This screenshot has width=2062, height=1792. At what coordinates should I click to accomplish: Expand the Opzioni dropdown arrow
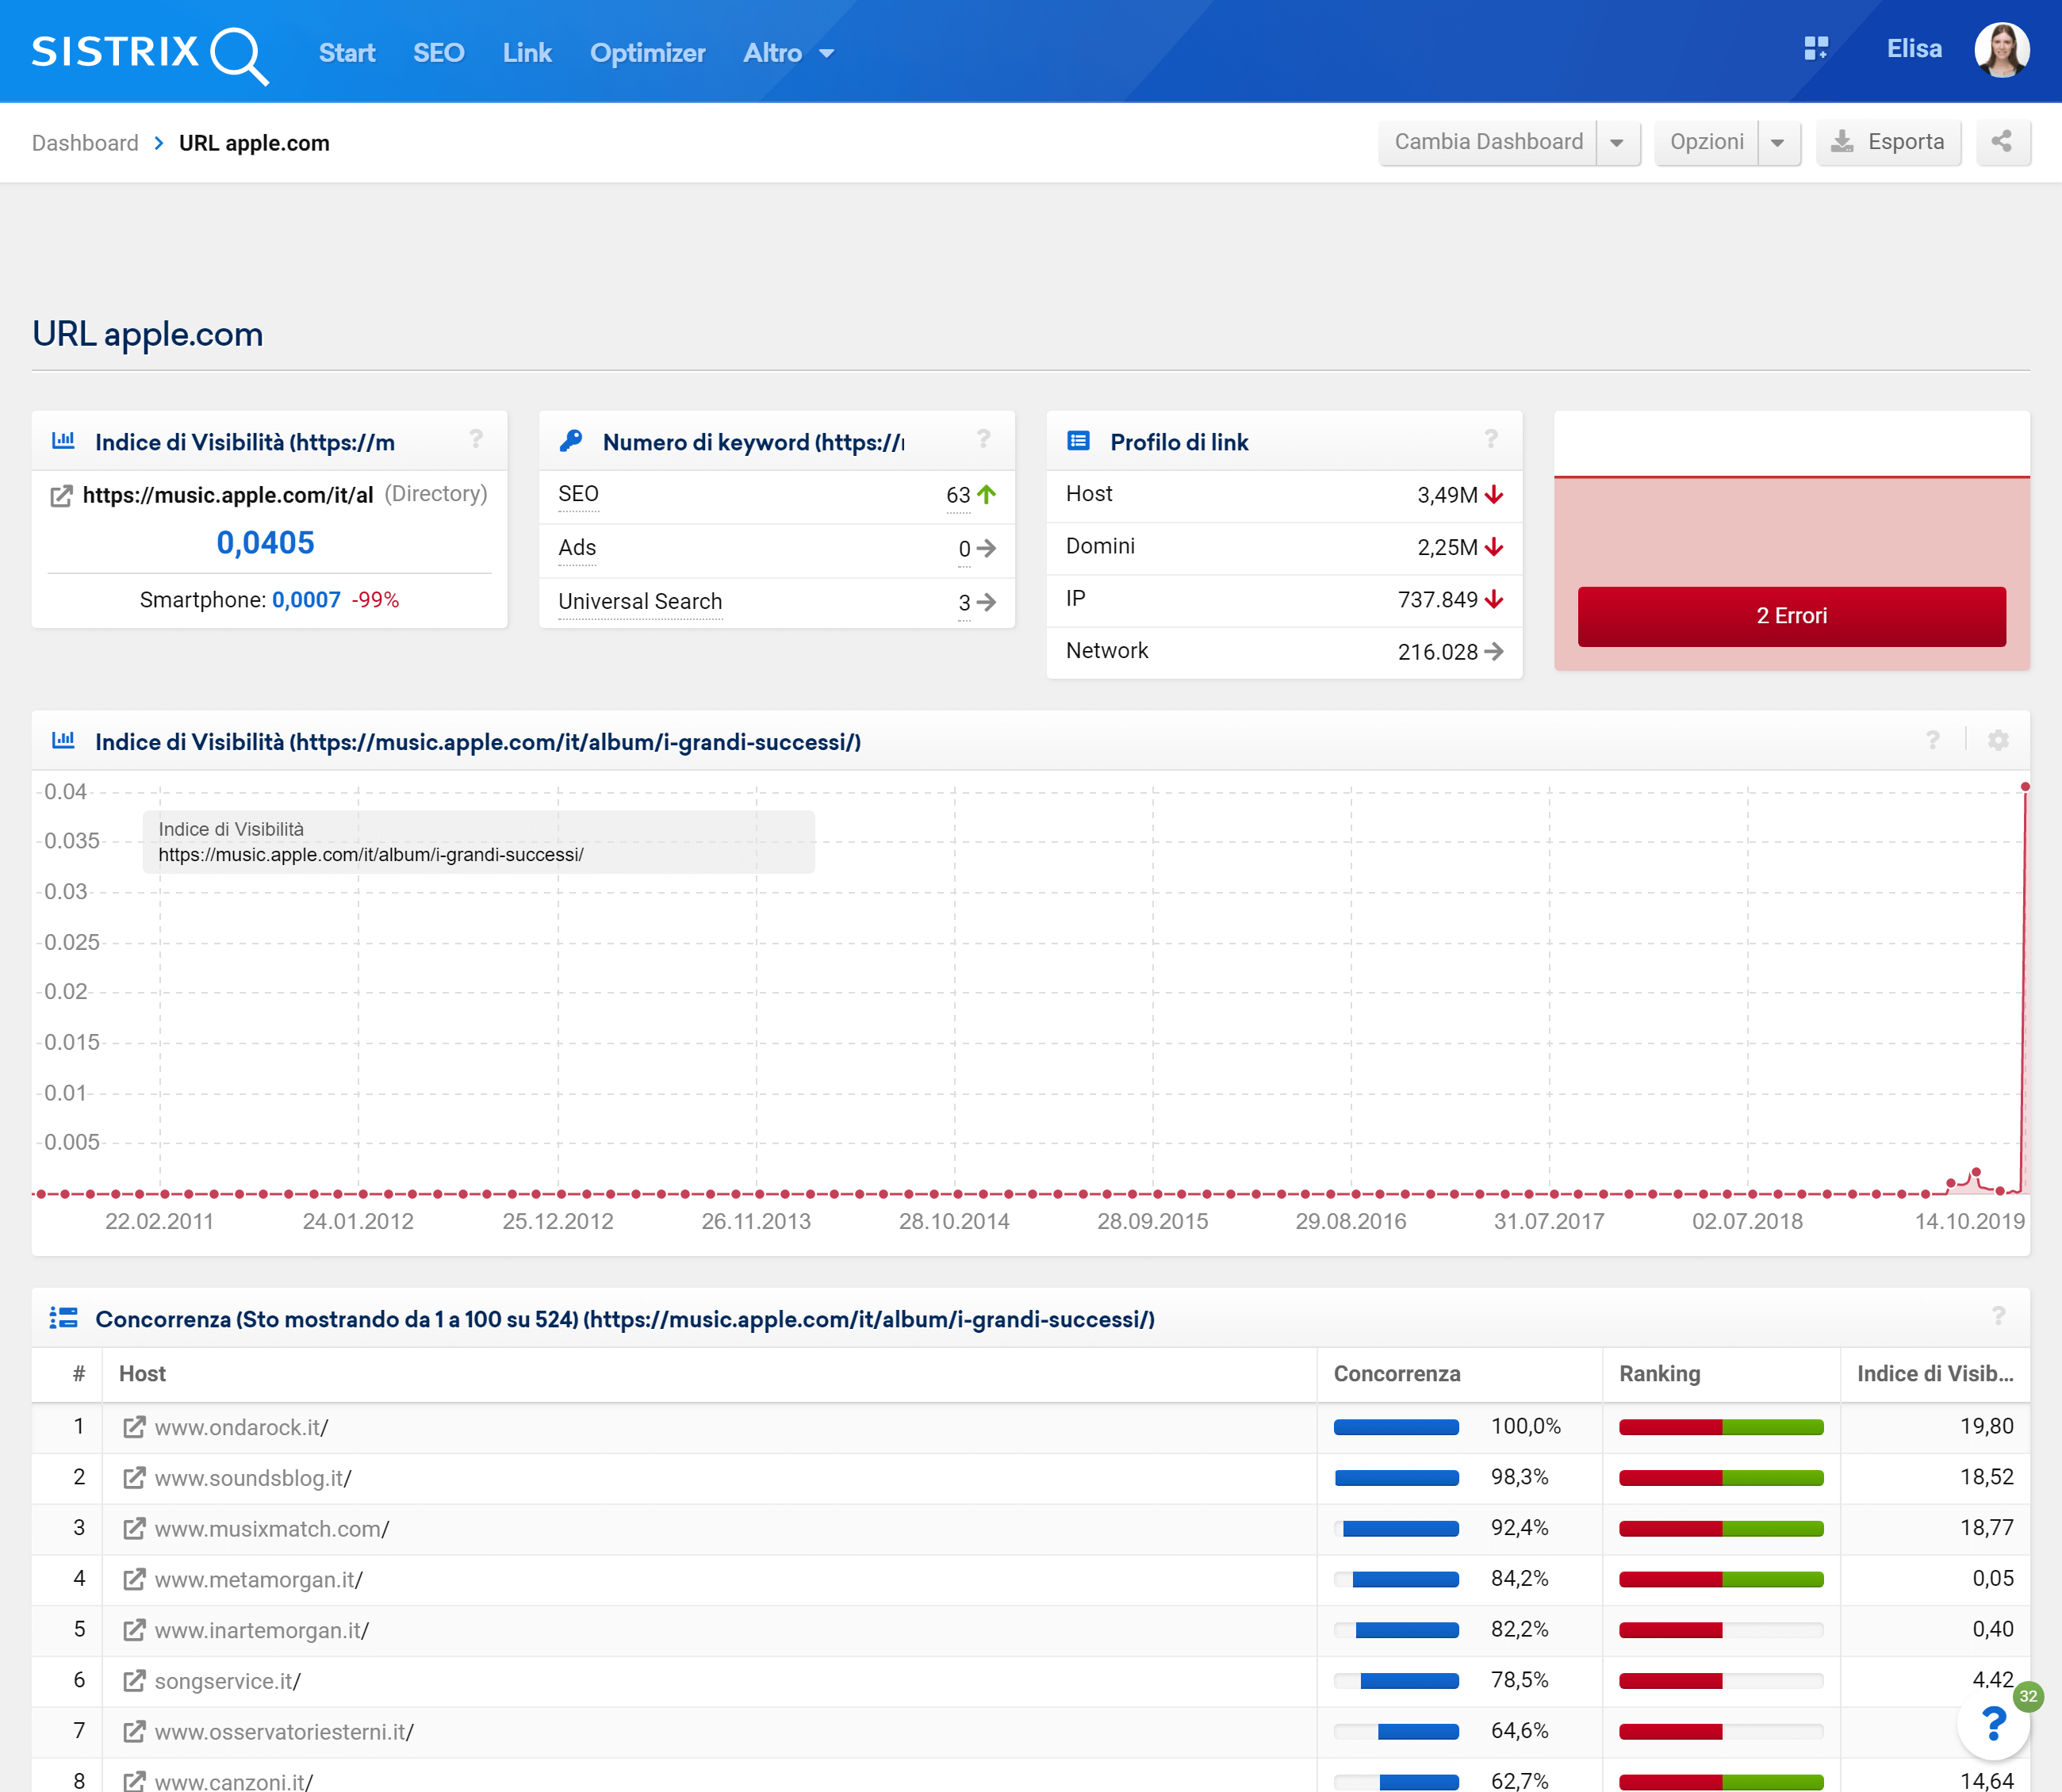tap(1778, 142)
